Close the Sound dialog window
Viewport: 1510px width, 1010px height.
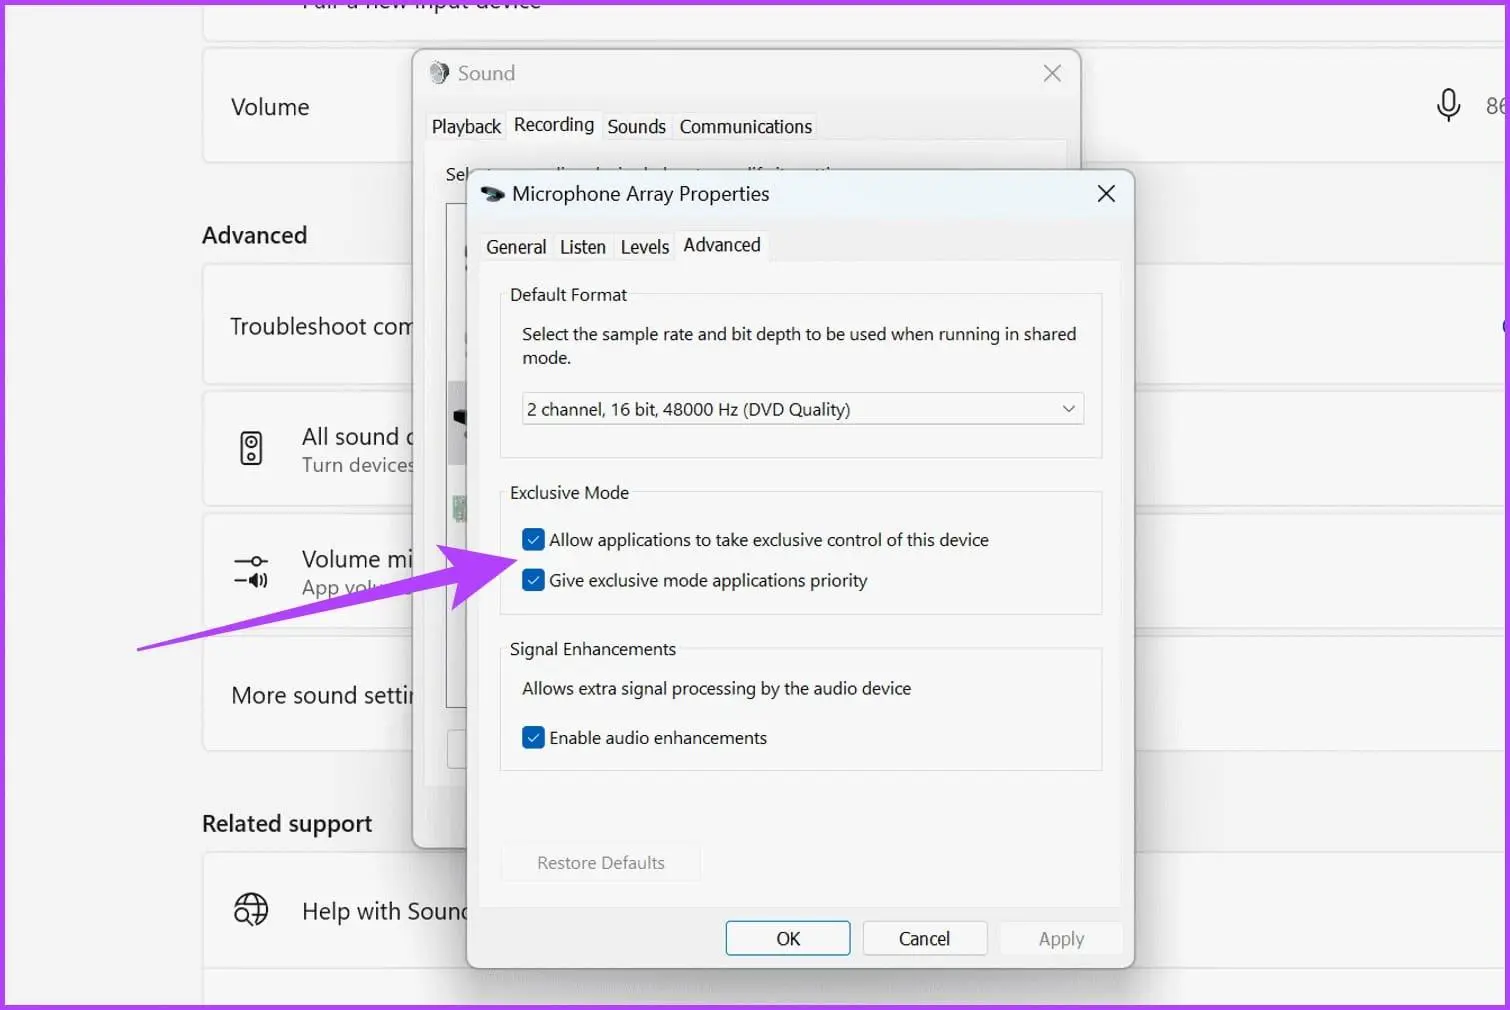tap(1052, 73)
